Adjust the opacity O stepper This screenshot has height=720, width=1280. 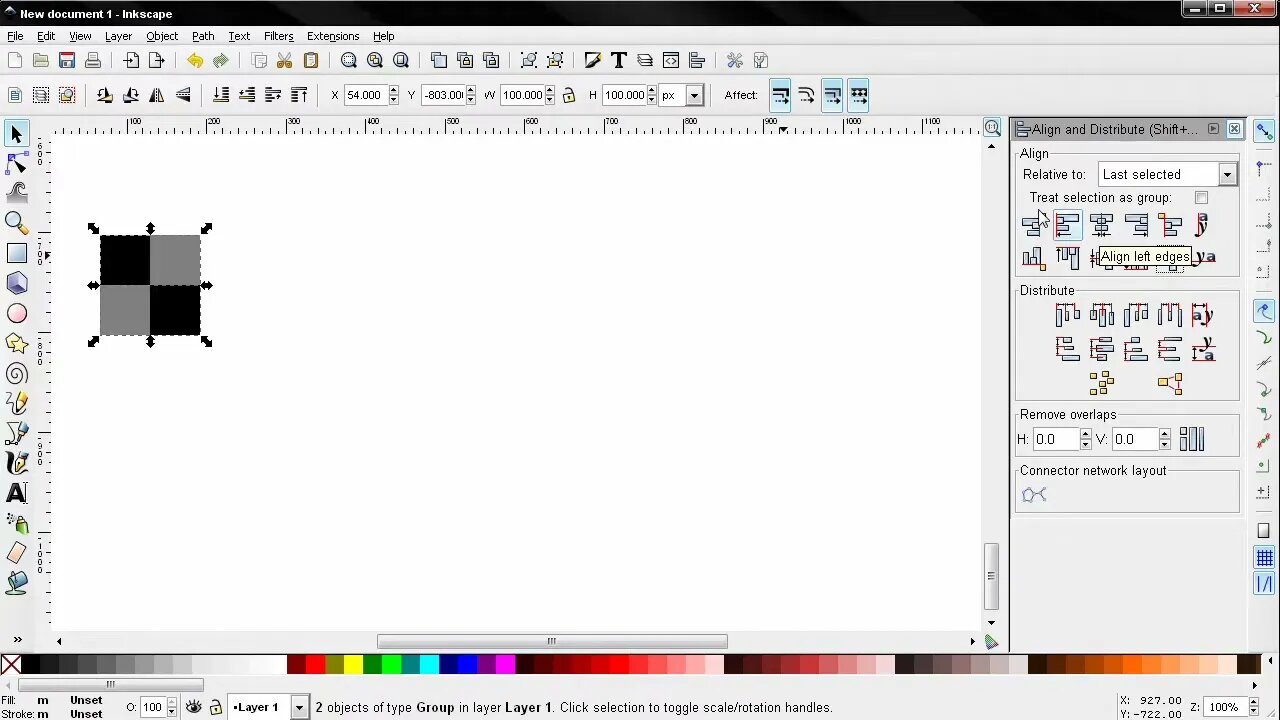tap(171, 707)
